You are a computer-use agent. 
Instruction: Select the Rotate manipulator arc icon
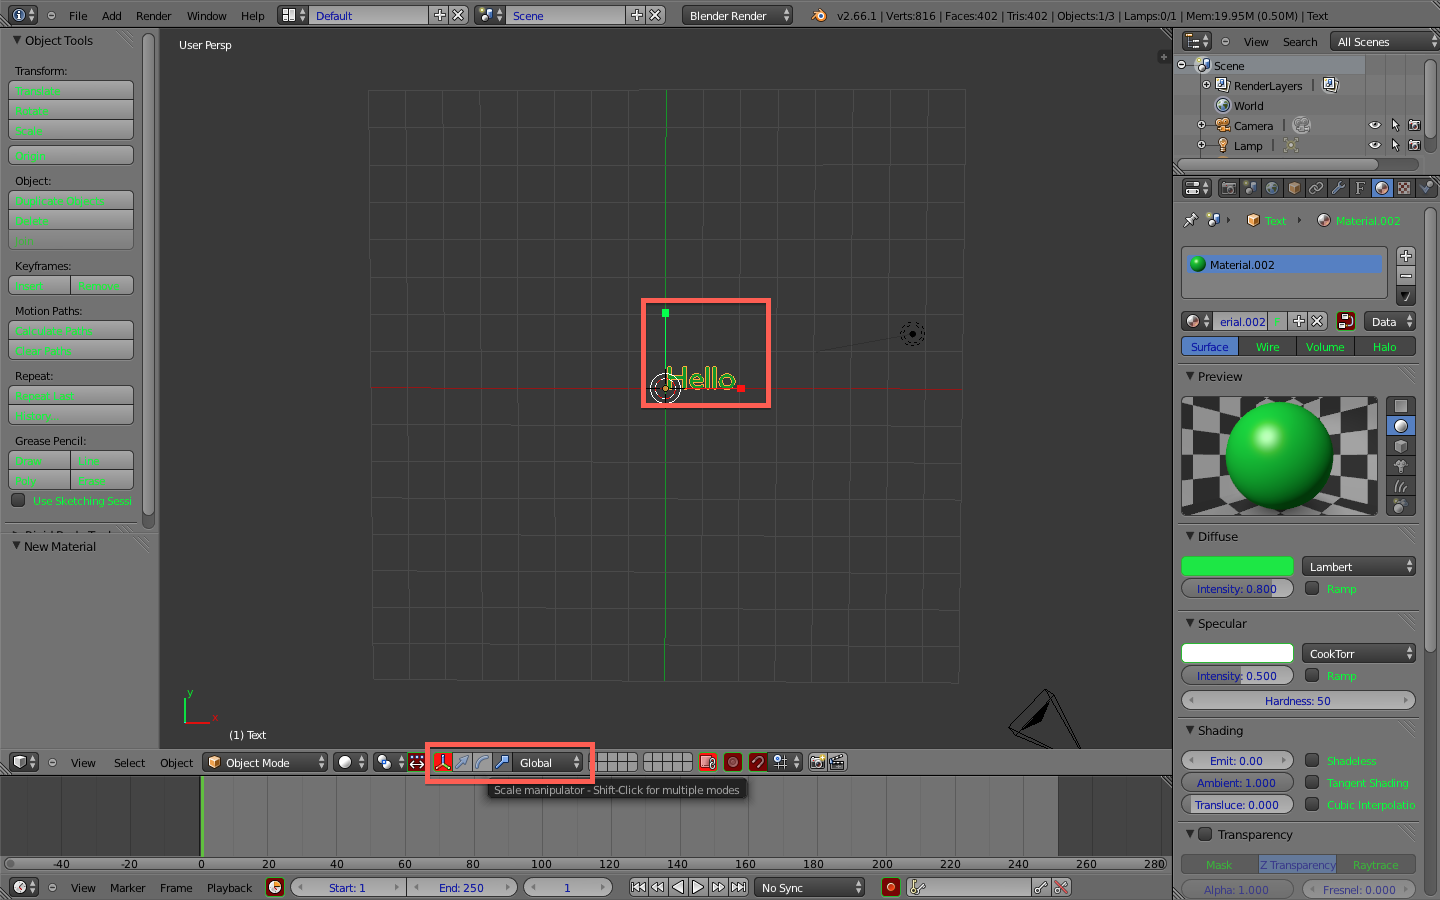pos(482,762)
